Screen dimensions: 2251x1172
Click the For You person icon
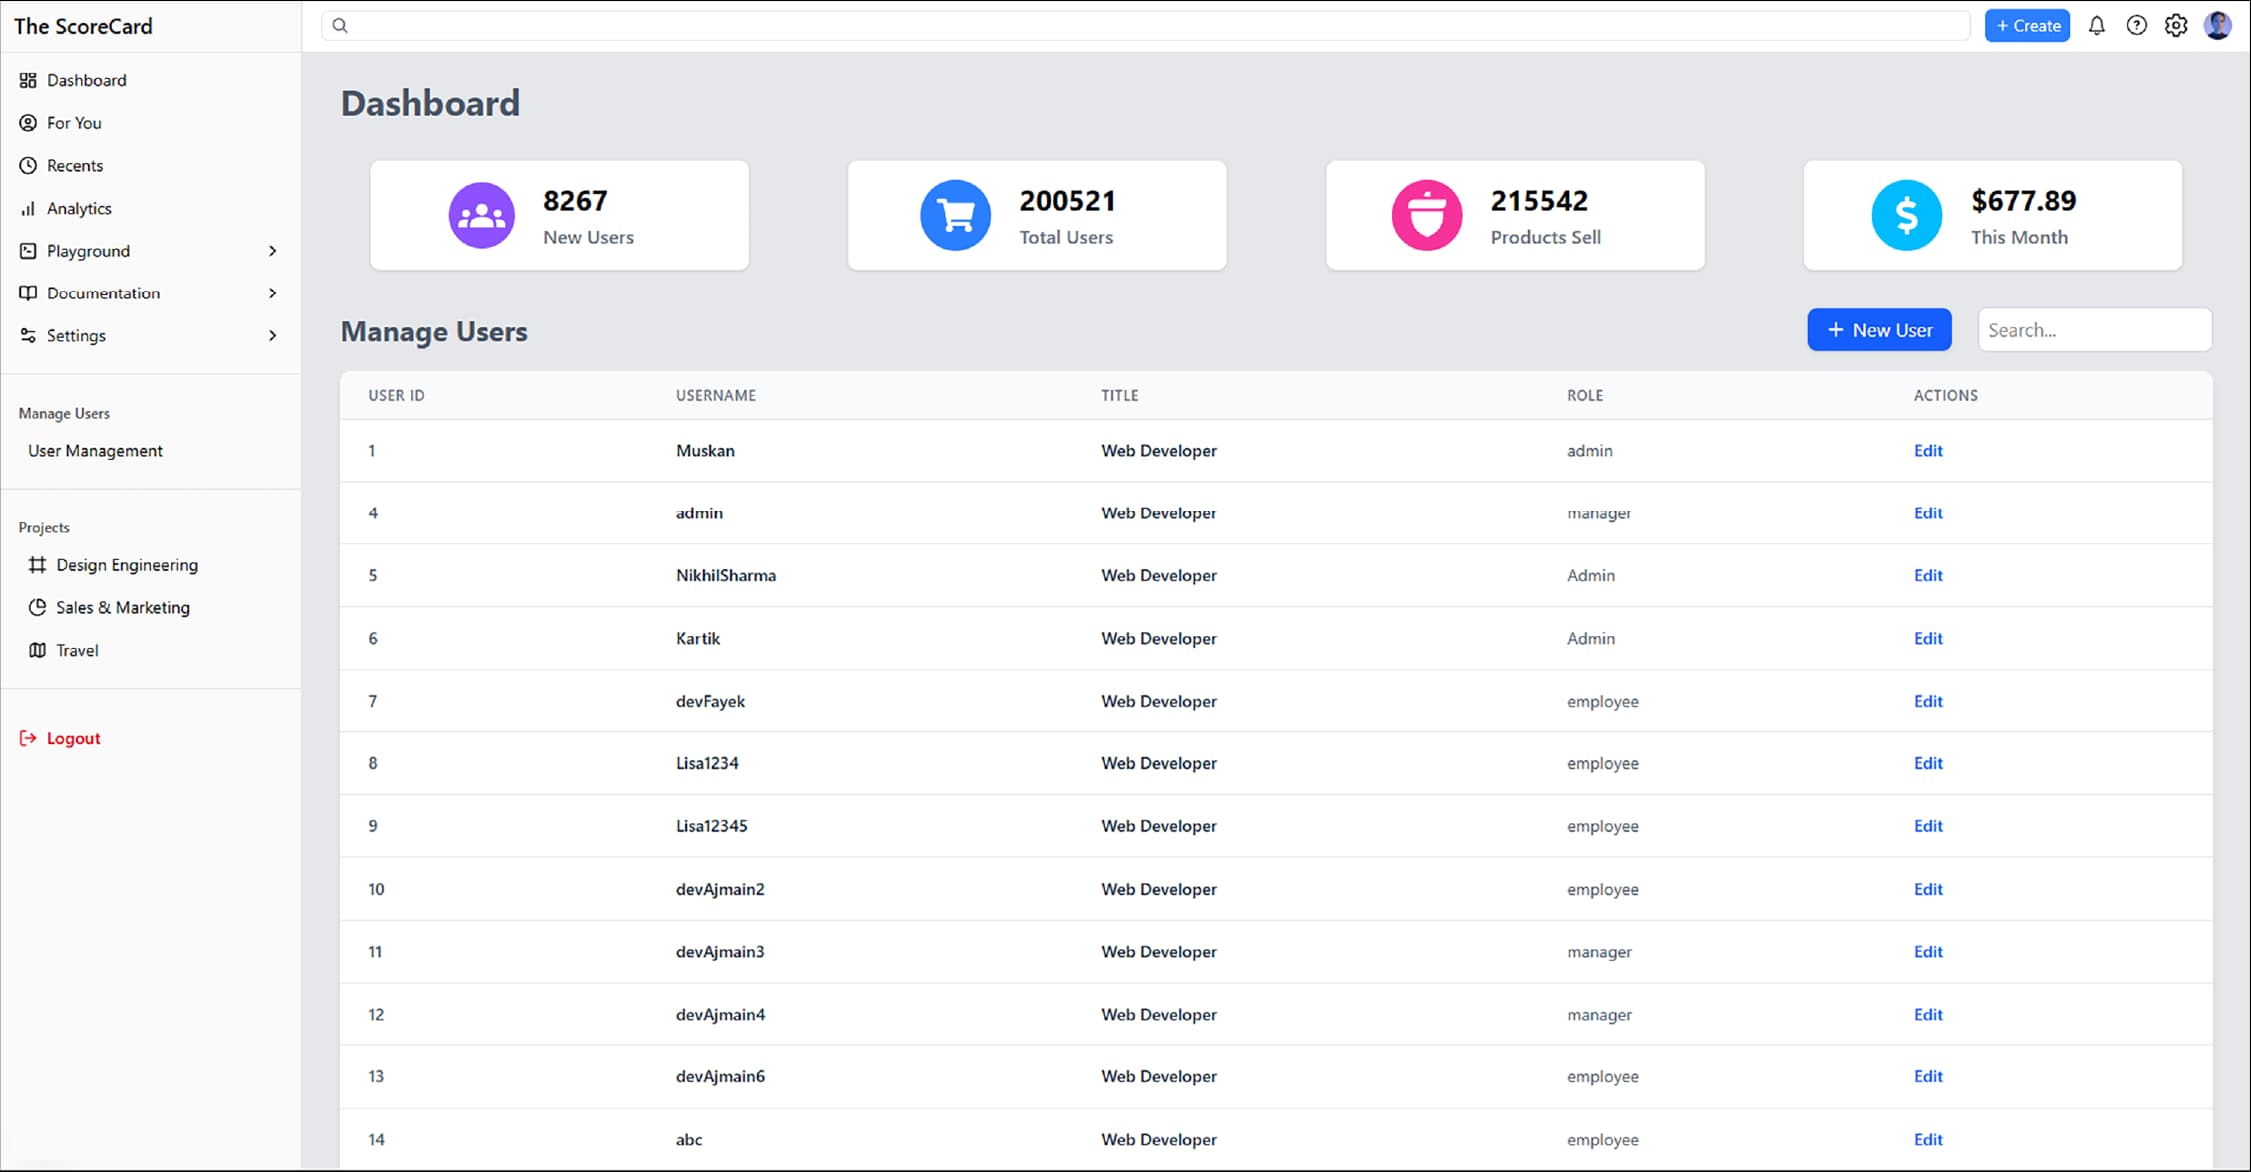28,123
